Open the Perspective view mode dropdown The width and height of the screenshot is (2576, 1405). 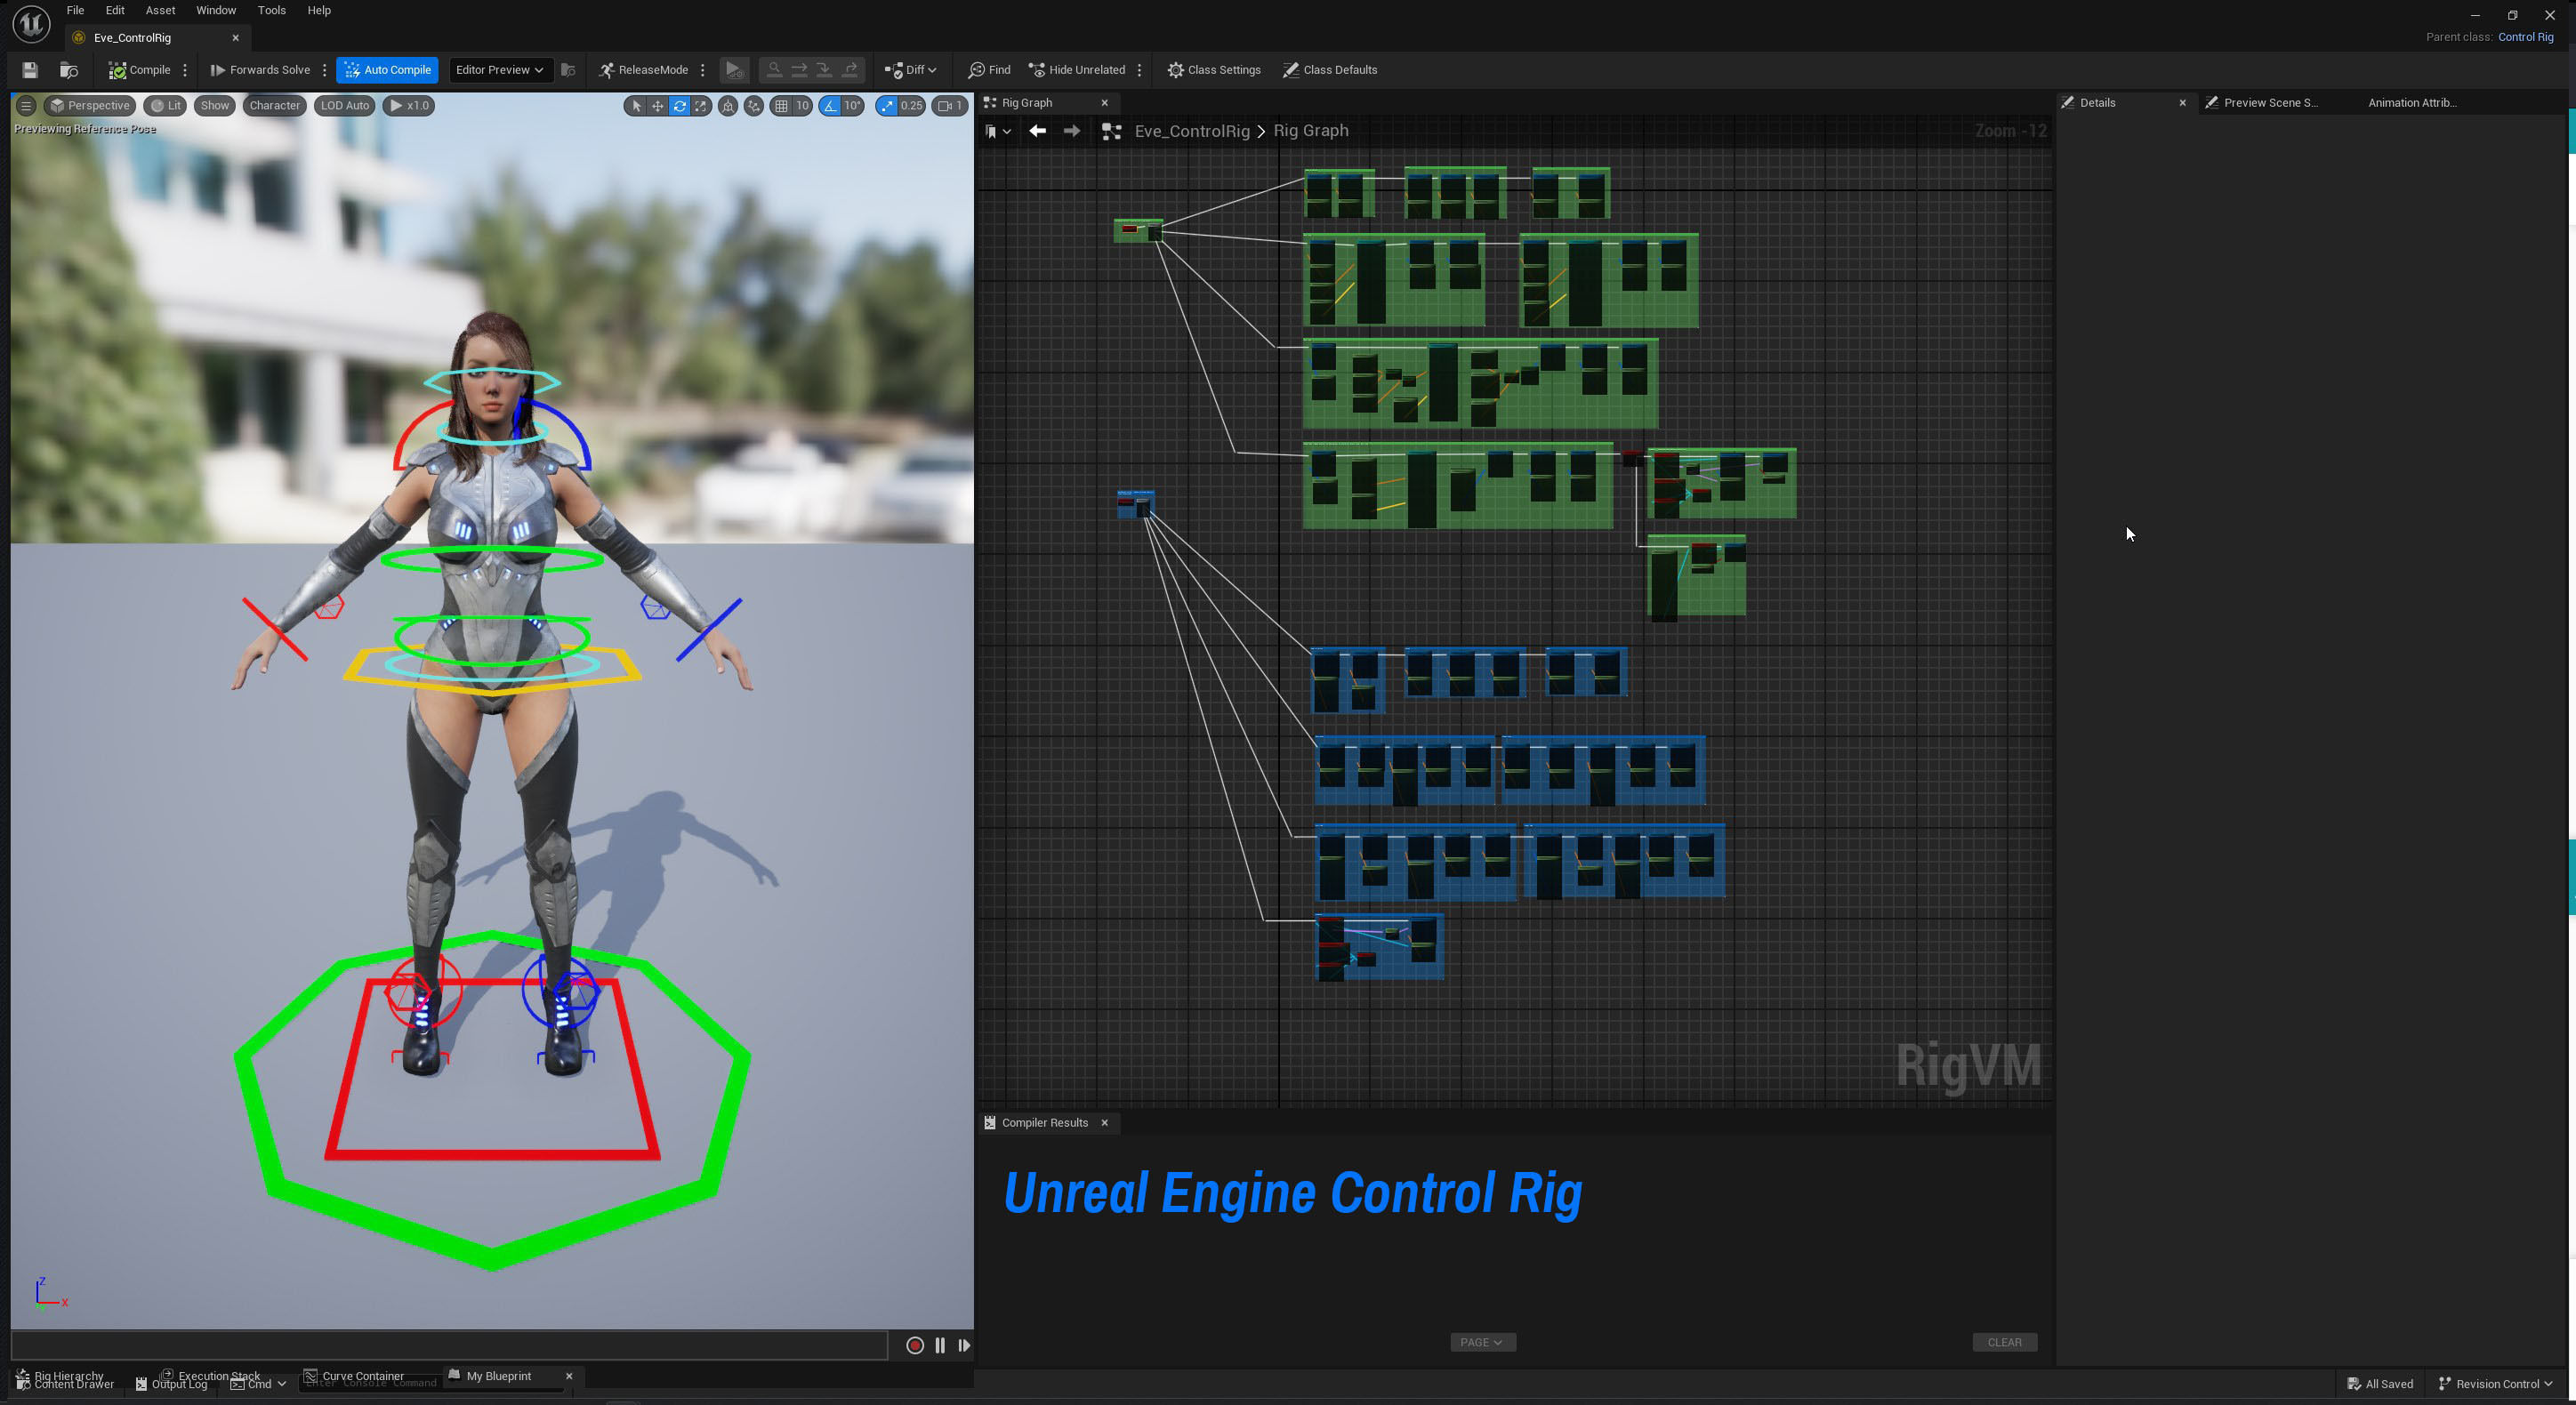click(x=90, y=105)
